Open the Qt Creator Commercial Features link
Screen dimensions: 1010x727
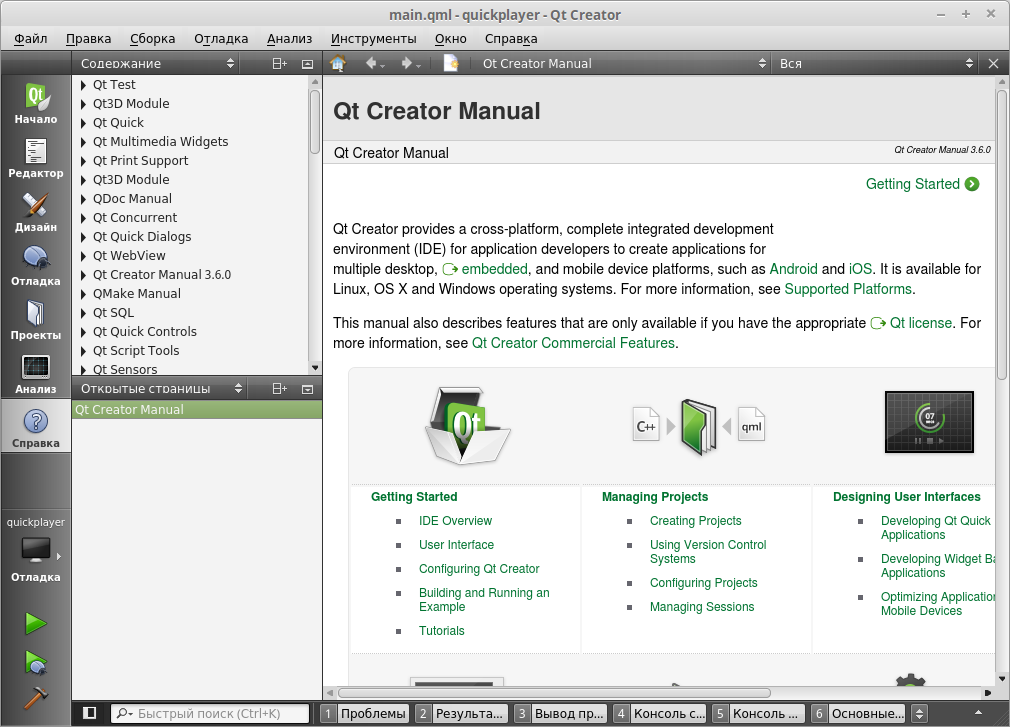[573, 343]
